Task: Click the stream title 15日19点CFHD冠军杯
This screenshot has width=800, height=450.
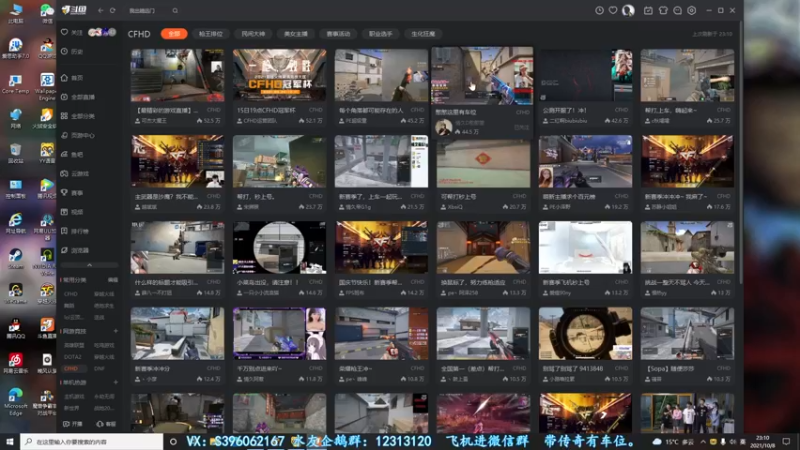Action: [266, 110]
